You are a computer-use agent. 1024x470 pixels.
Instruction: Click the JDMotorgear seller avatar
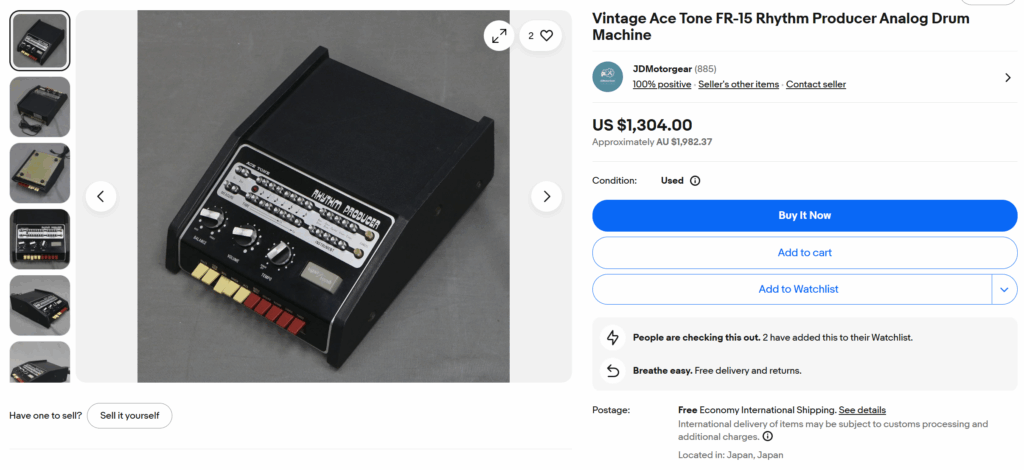pos(608,77)
